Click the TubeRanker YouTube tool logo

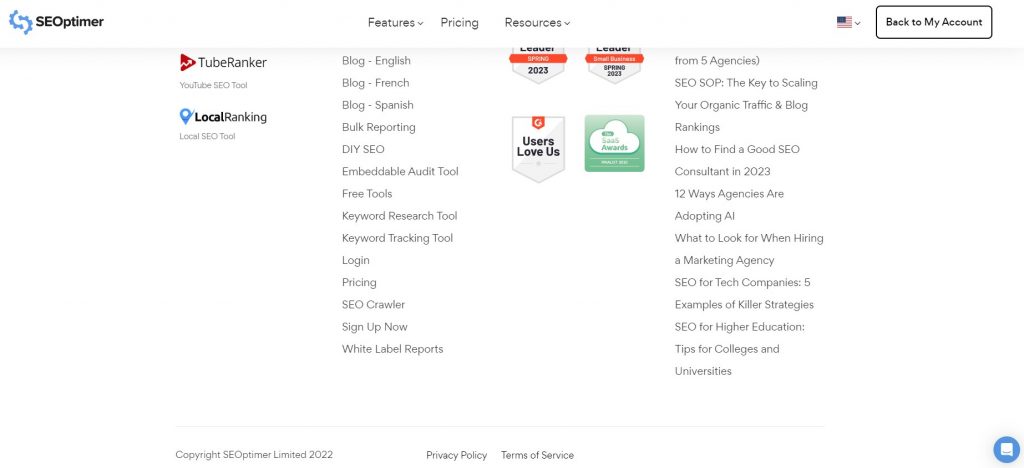[x=223, y=63]
